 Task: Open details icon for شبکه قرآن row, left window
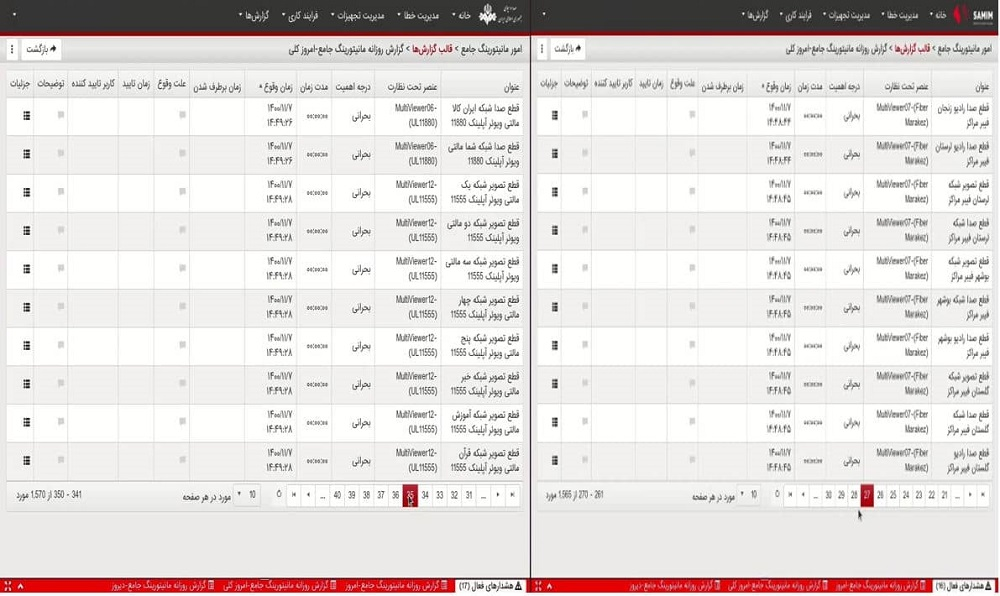coord(26,460)
